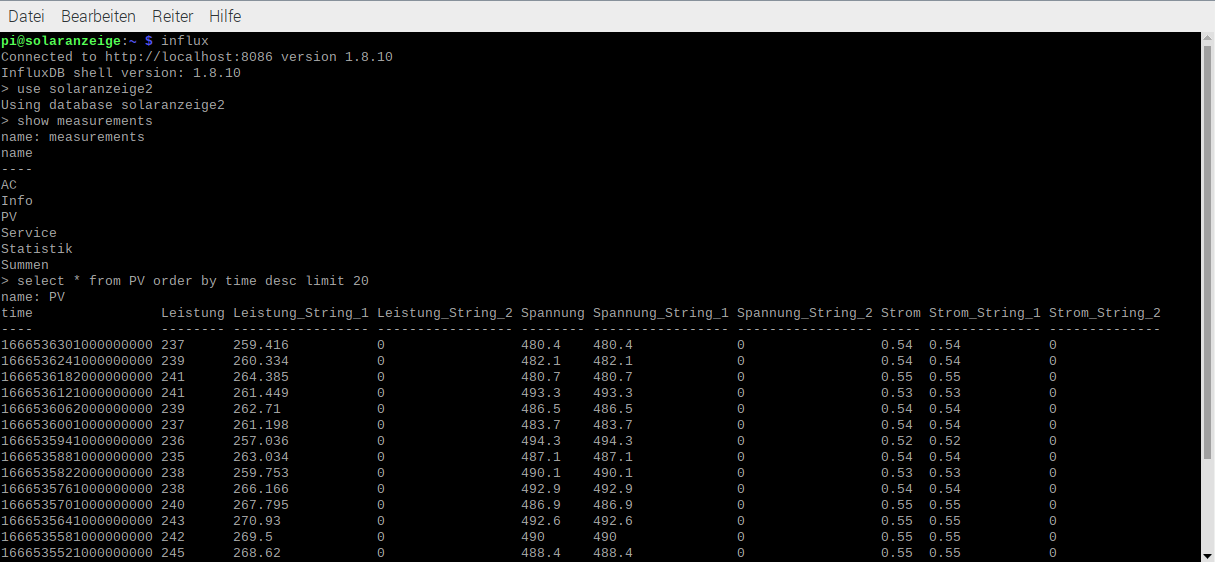Image resolution: width=1215 pixels, height=562 pixels.
Task: Open the Hilfe menu
Action: pyautogui.click(x=225, y=16)
